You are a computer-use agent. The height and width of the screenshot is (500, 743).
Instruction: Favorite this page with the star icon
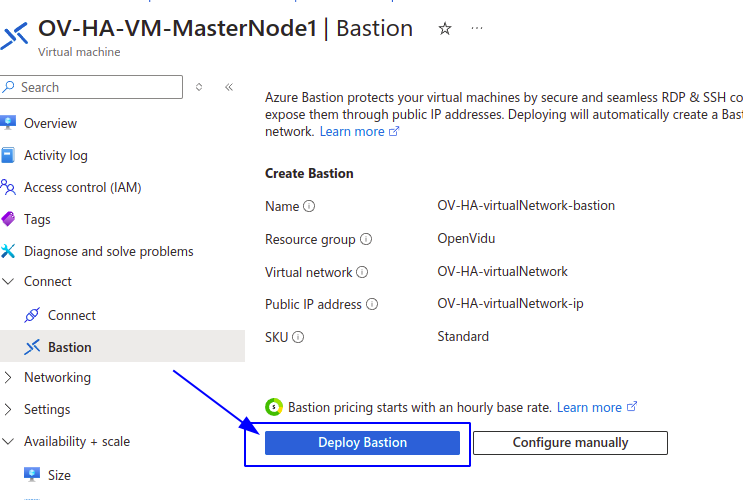(x=444, y=29)
